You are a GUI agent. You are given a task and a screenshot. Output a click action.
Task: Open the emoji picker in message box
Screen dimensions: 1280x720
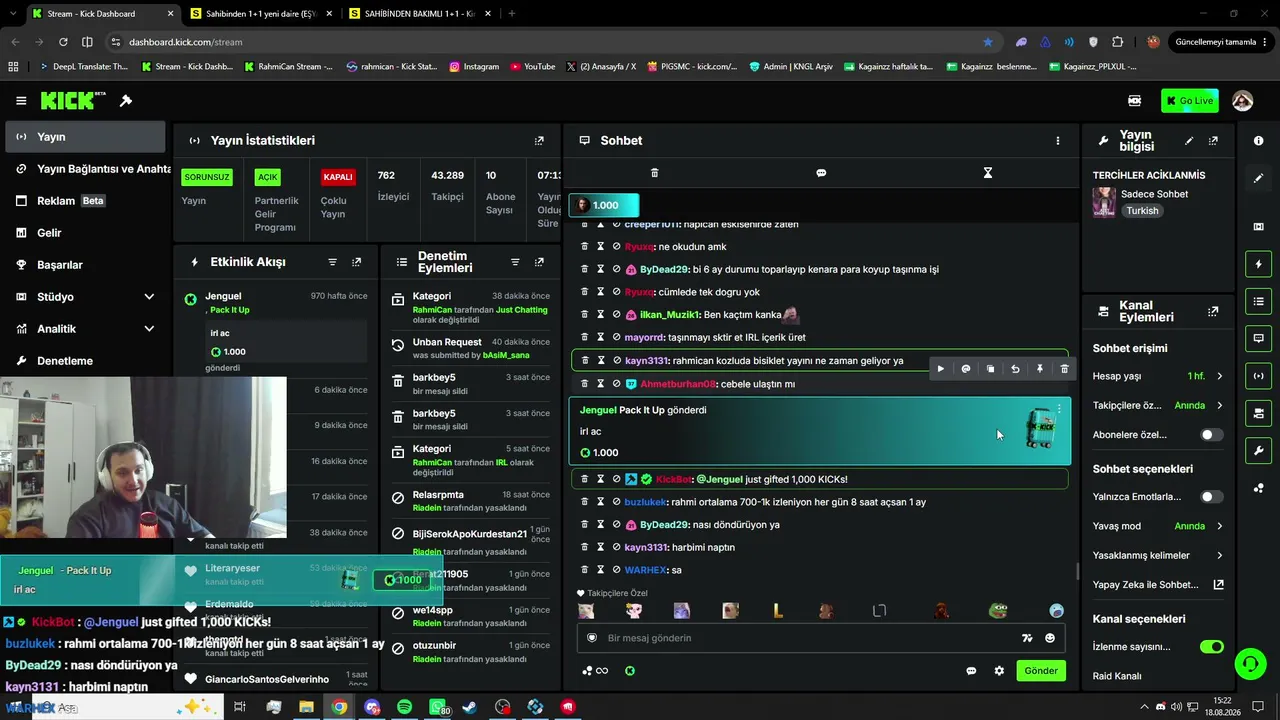1050,638
